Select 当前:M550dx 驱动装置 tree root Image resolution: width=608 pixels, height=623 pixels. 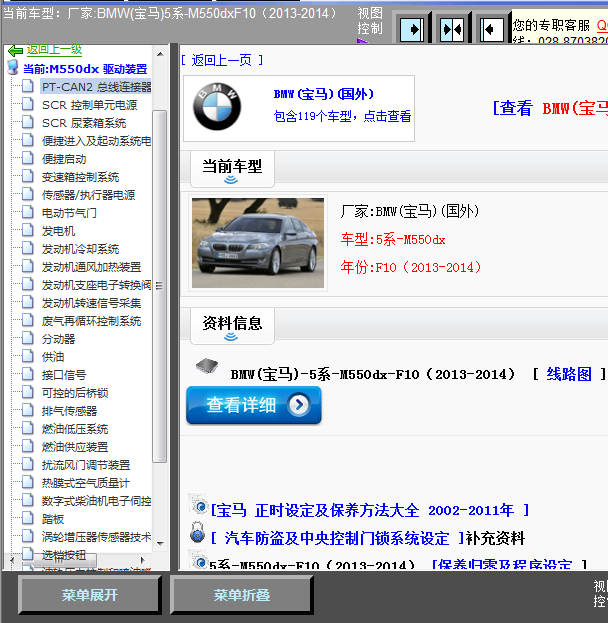85,69
